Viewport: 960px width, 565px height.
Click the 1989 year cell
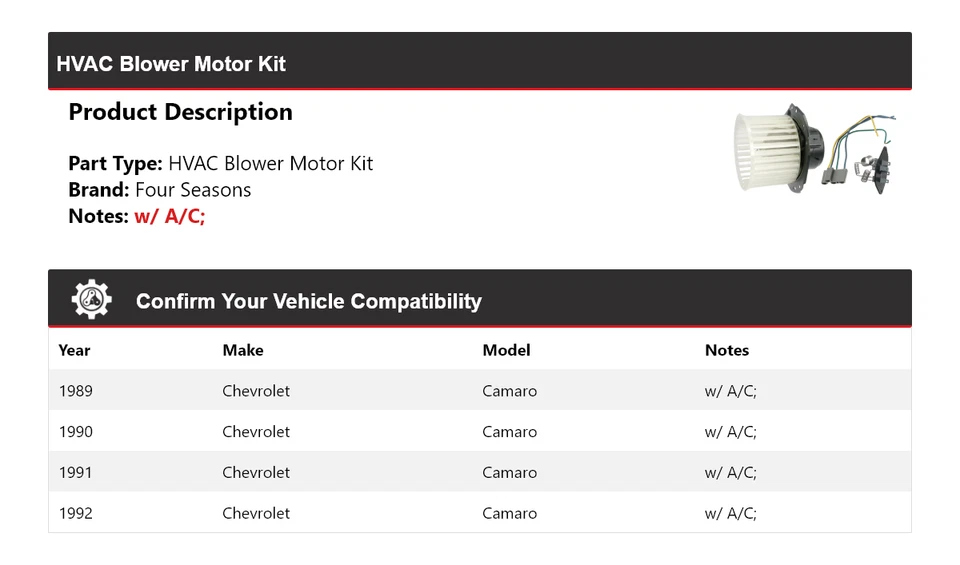[x=76, y=391]
